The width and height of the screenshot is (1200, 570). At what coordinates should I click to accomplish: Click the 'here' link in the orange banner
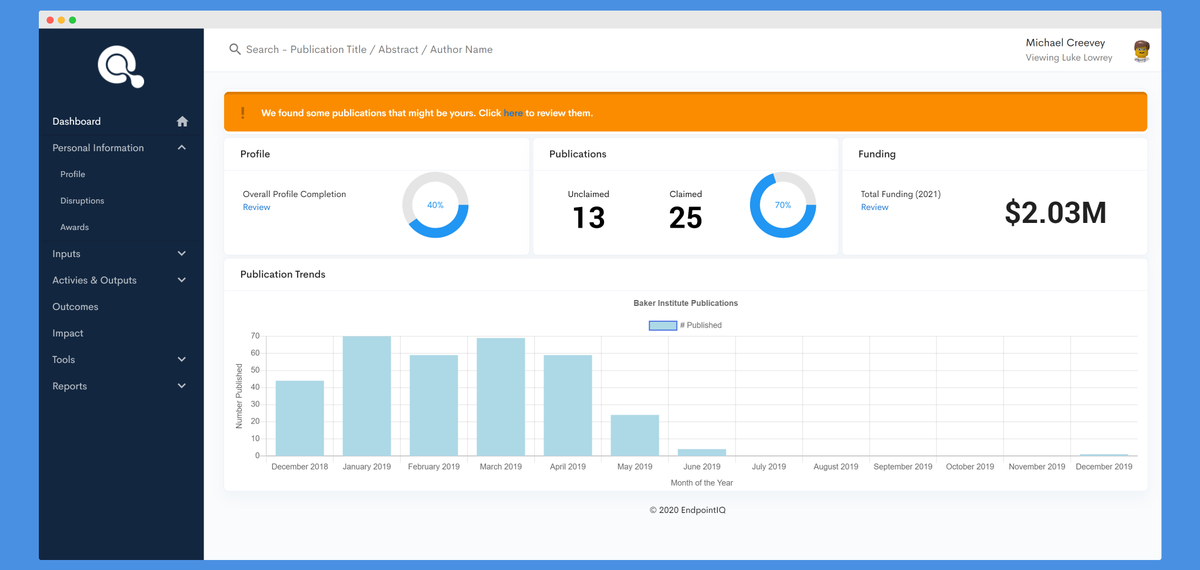[513, 113]
